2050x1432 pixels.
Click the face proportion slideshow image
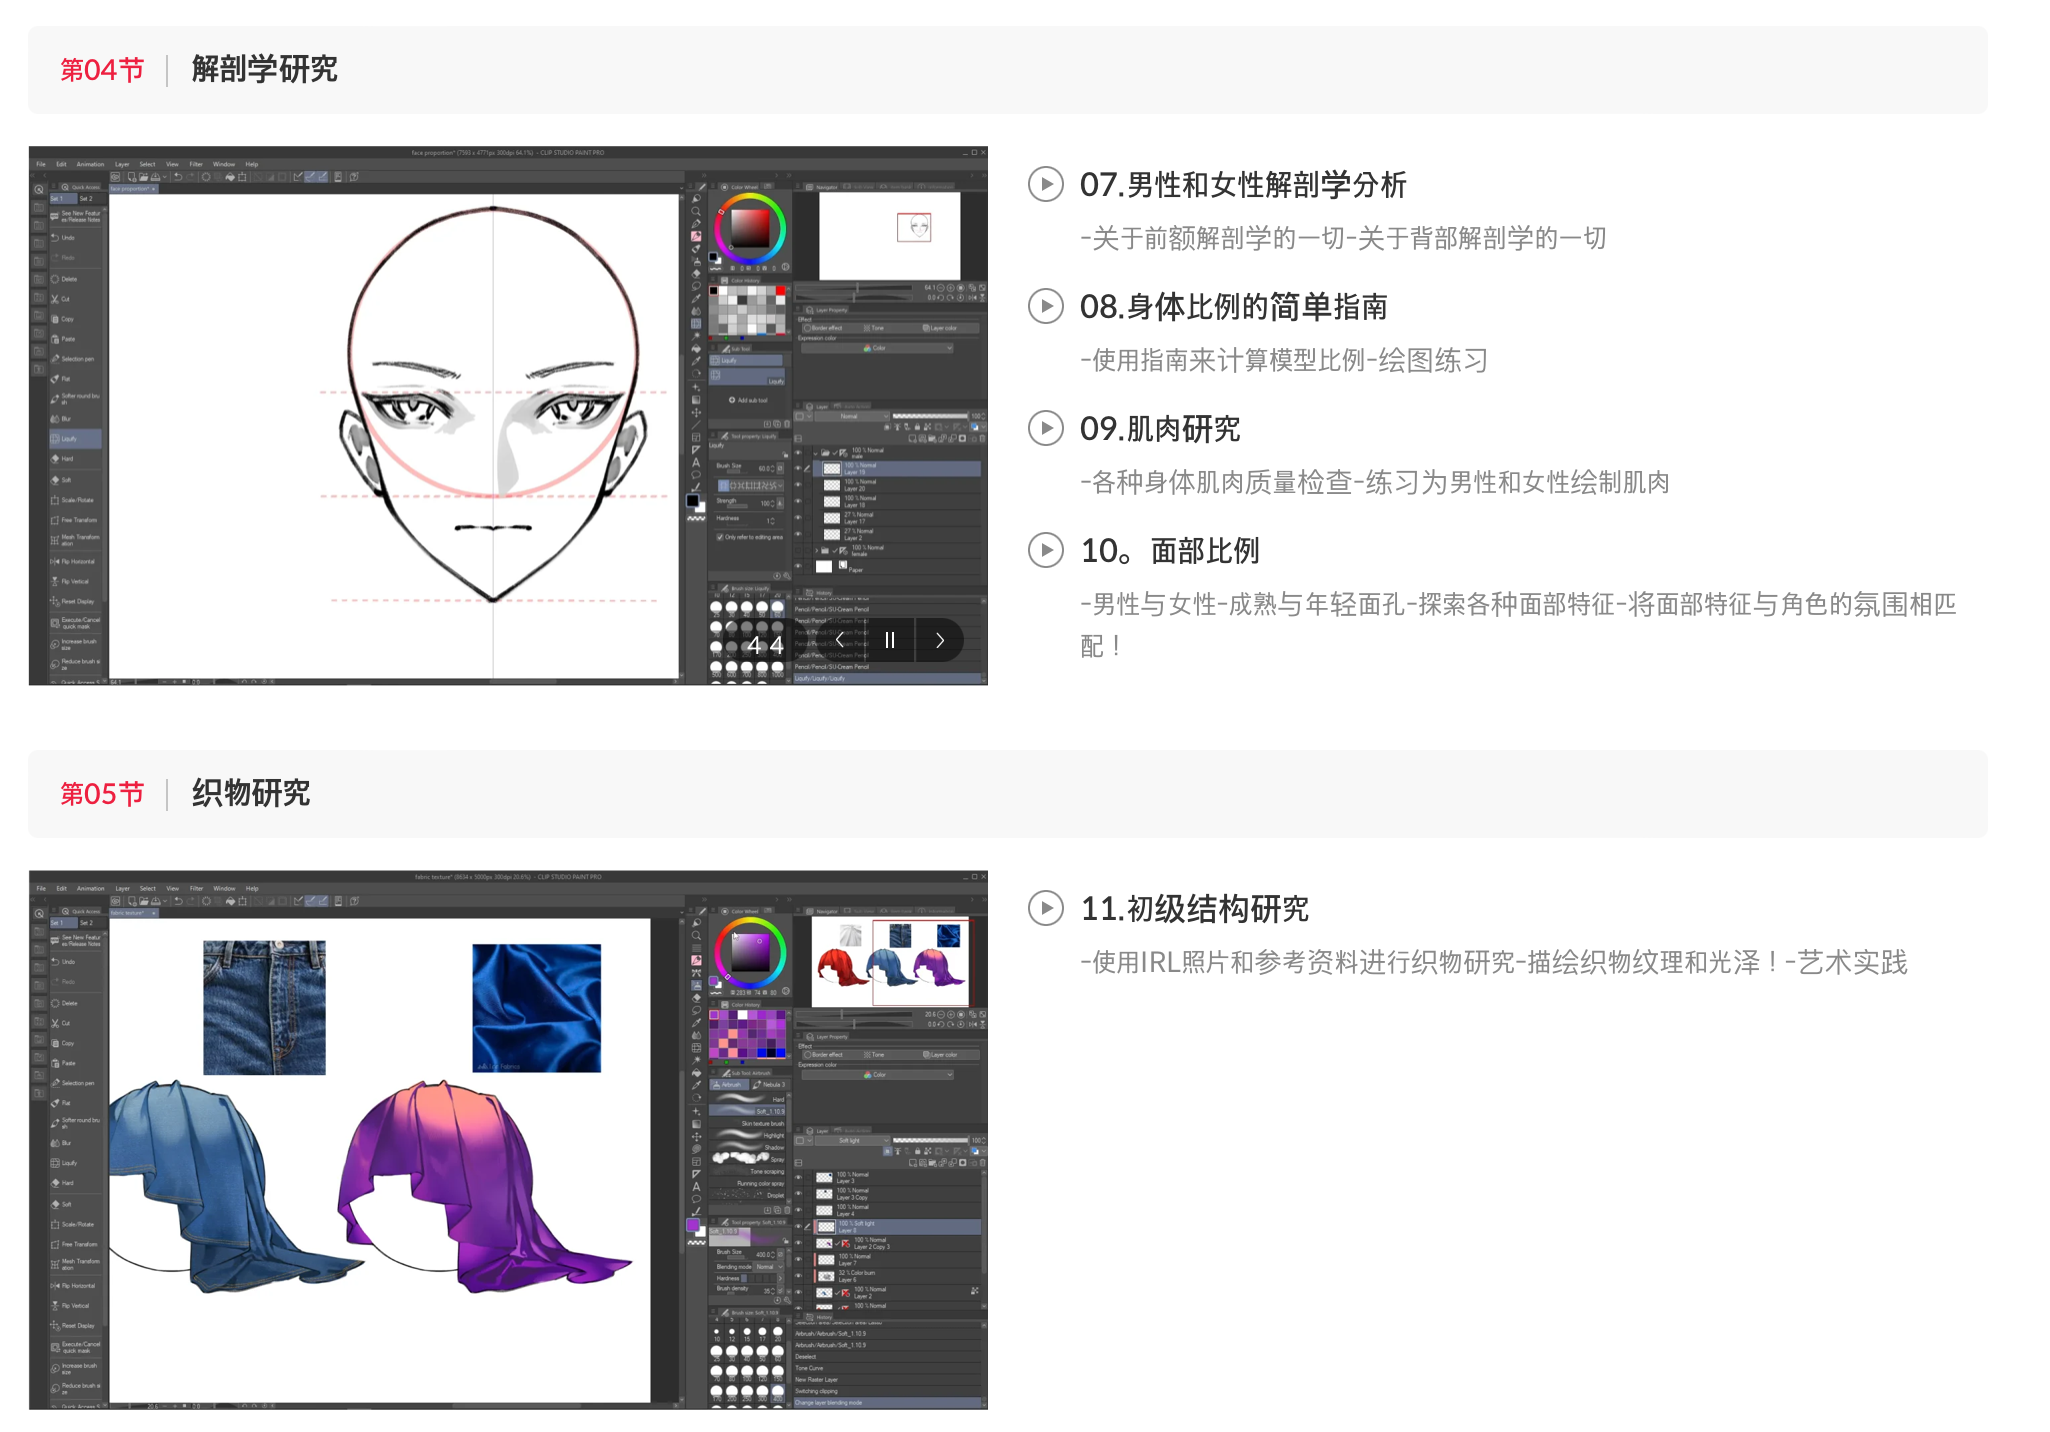coord(508,416)
